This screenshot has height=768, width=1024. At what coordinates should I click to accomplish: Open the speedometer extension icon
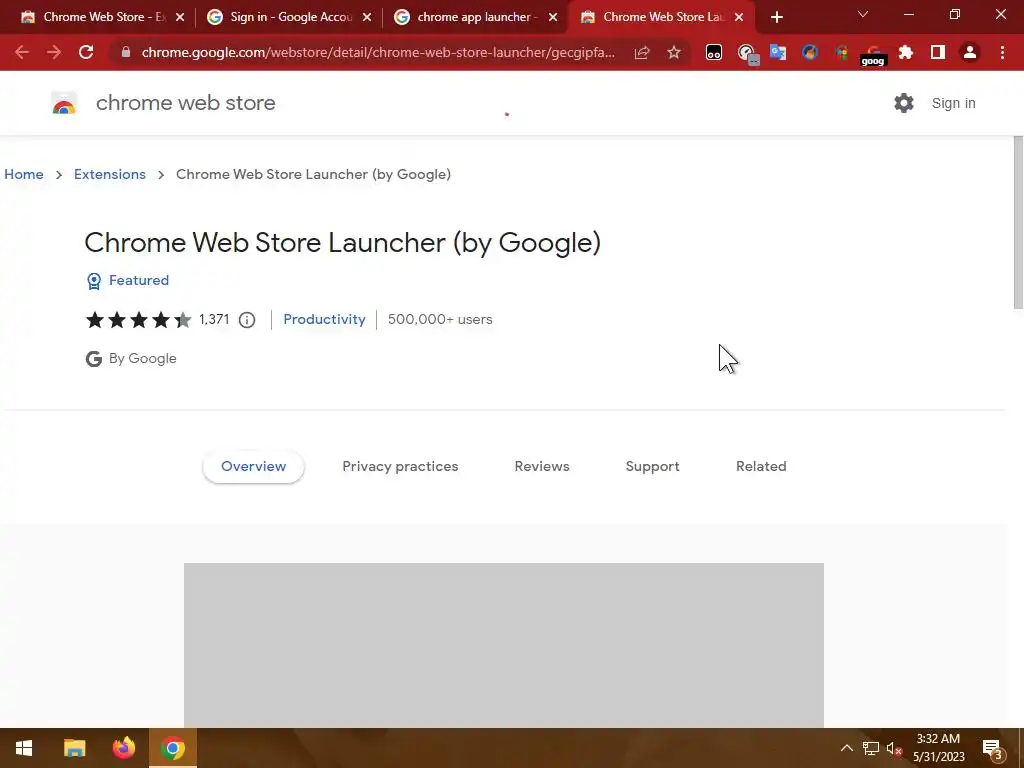tap(746, 53)
